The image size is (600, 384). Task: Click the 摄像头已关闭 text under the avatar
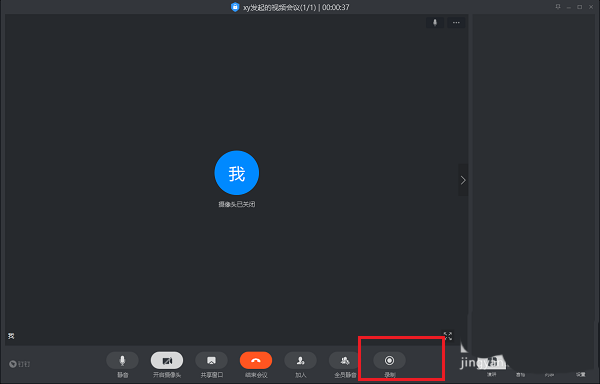(237, 204)
